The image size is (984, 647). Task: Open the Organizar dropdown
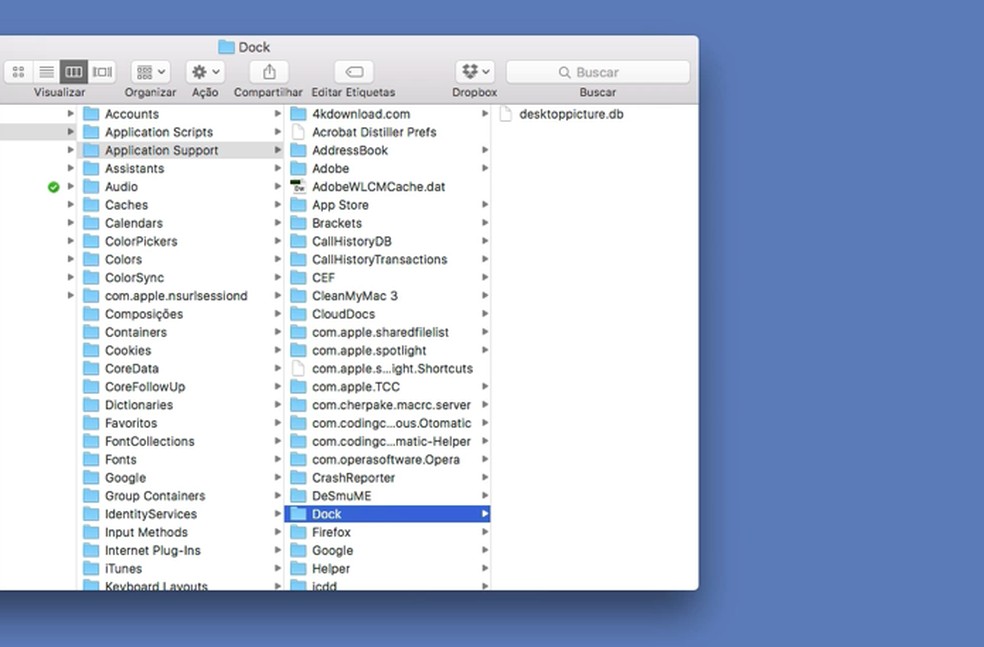(x=151, y=72)
